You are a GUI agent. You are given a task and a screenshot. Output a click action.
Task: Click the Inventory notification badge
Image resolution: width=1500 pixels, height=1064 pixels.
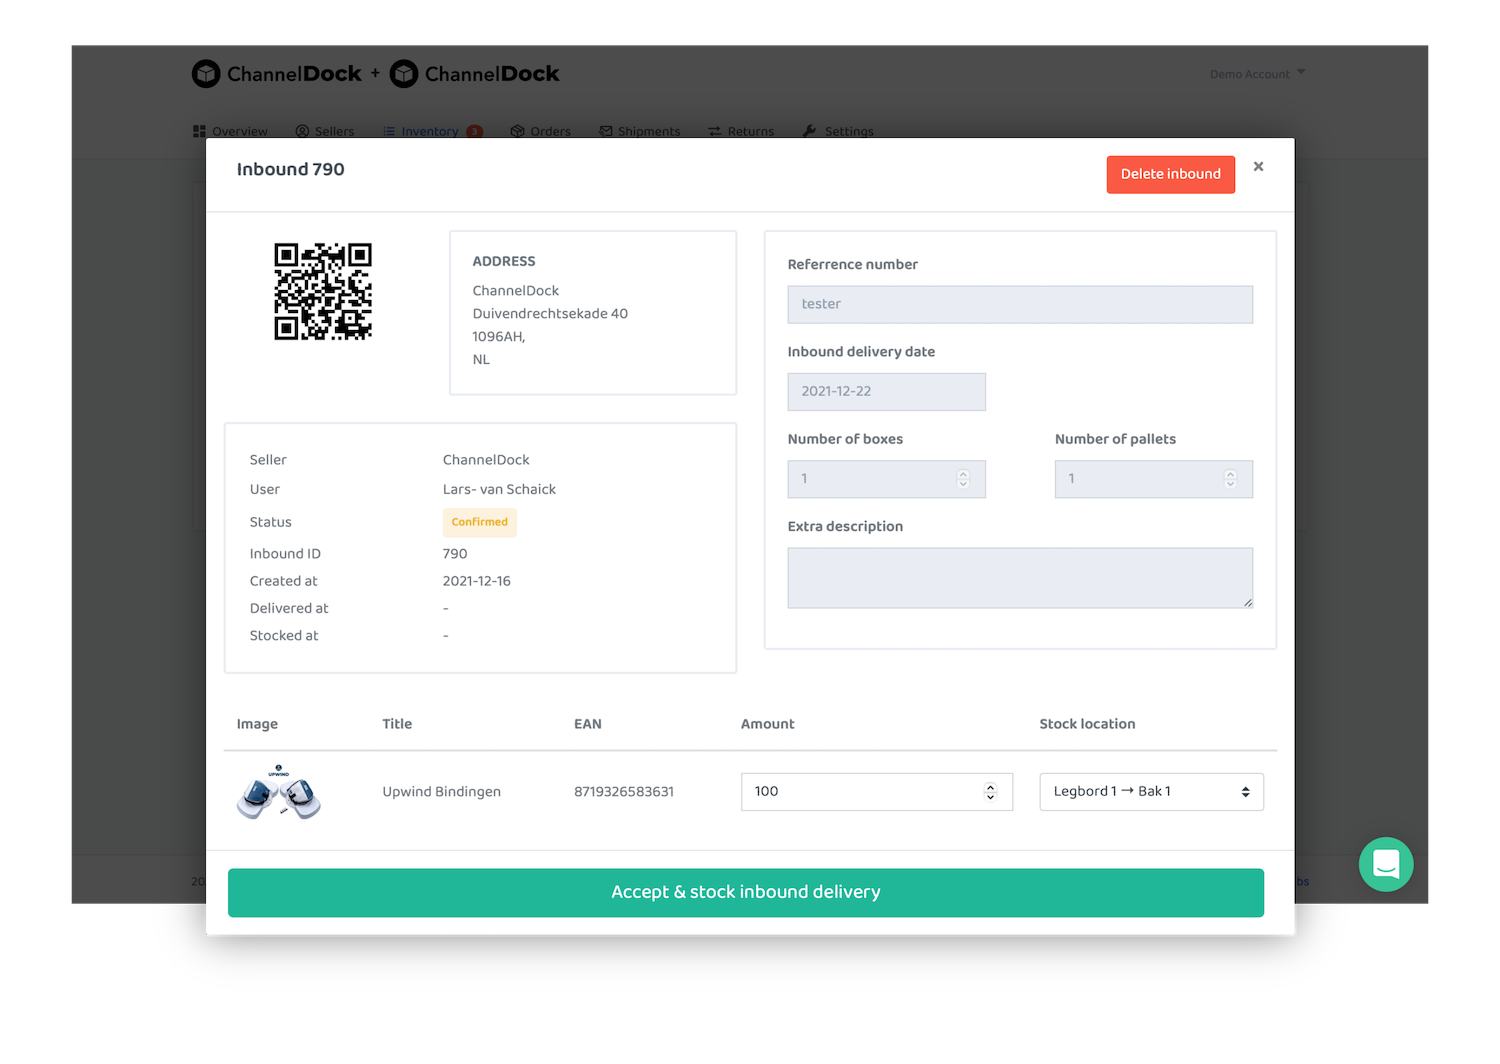tap(475, 131)
